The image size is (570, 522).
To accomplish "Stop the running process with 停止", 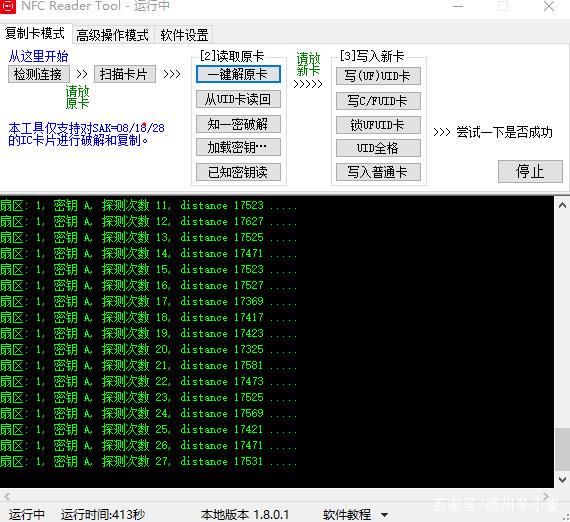I will pyautogui.click(x=530, y=171).
